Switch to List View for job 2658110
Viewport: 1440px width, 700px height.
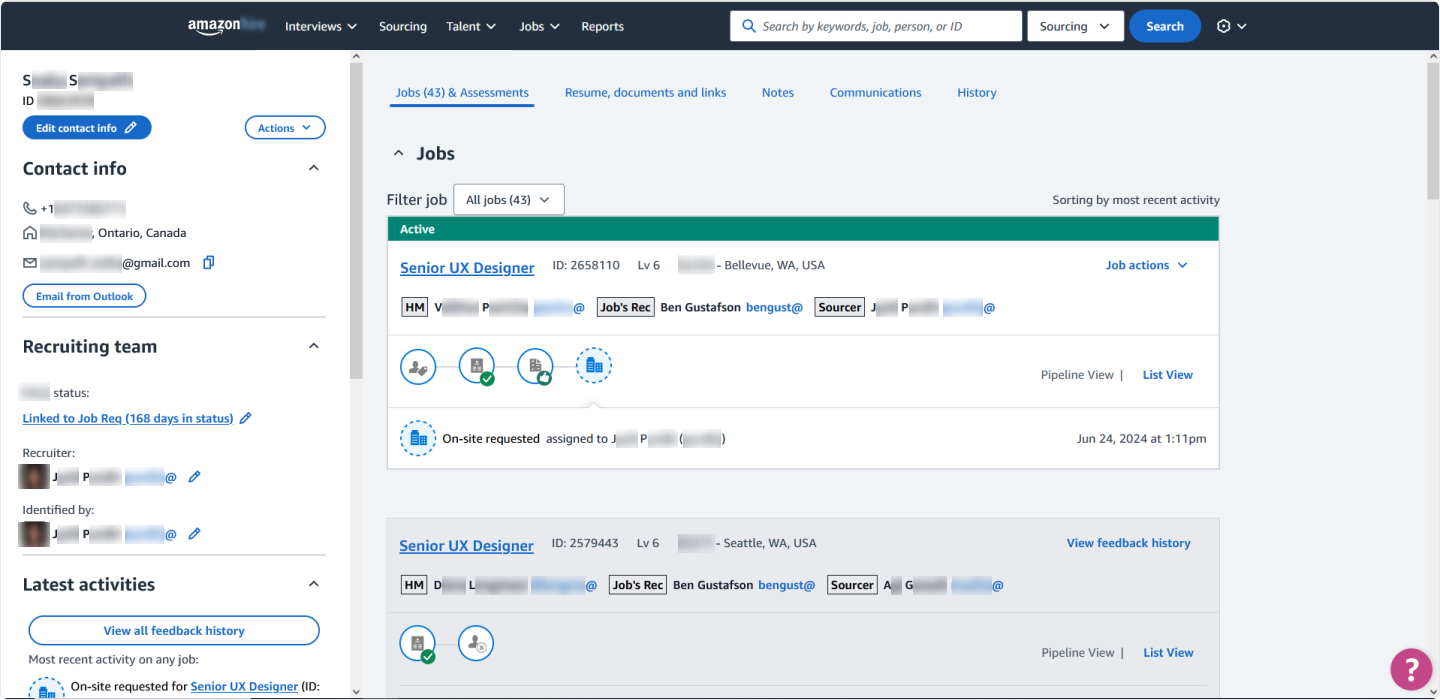[x=1168, y=375]
